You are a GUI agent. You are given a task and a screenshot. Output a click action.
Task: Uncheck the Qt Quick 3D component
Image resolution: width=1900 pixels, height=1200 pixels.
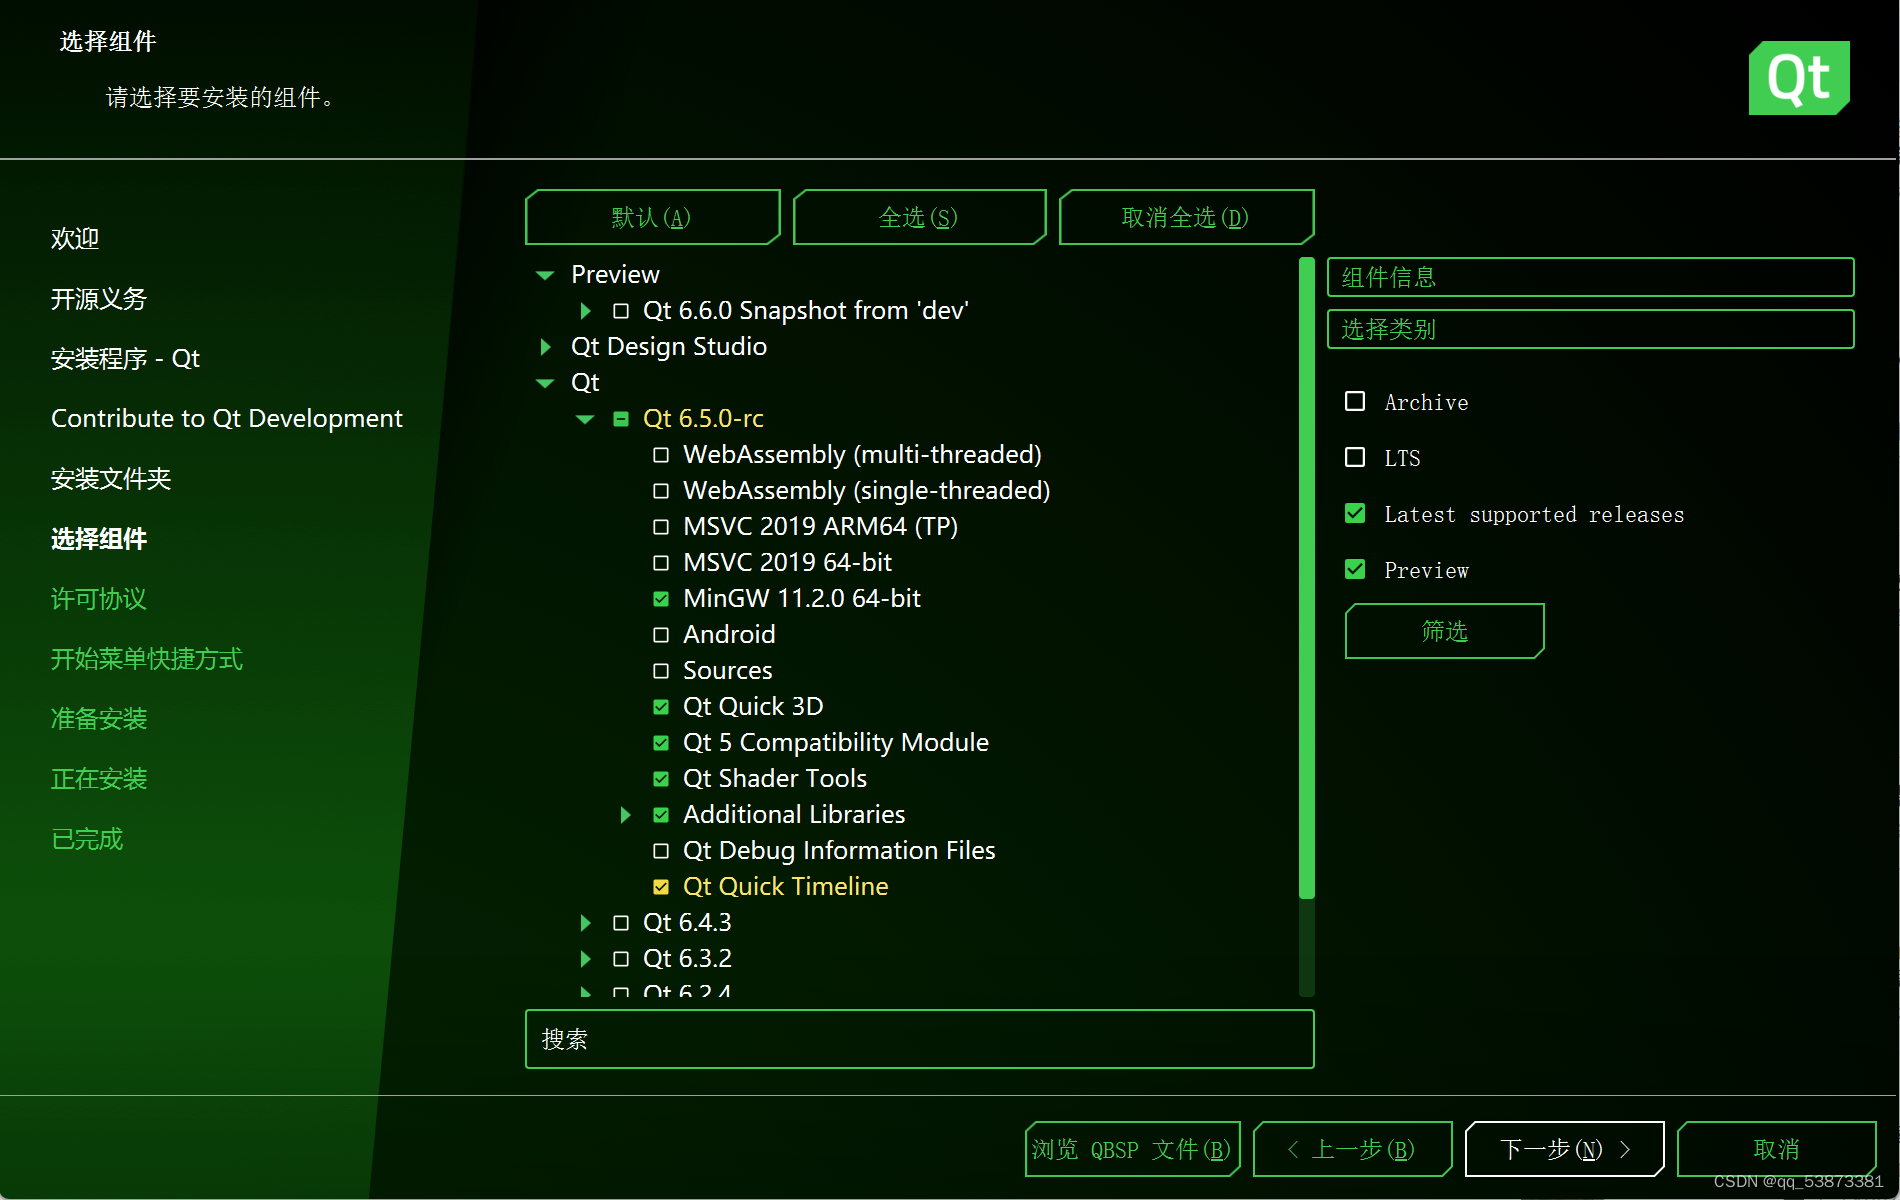point(661,707)
